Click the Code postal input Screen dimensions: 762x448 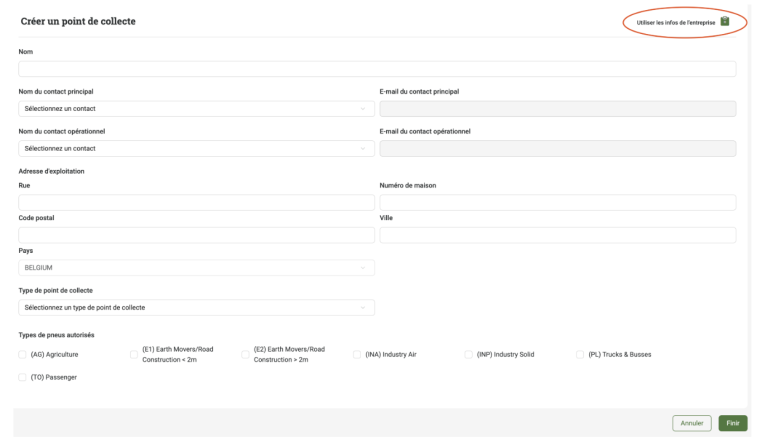pos(196,235)
